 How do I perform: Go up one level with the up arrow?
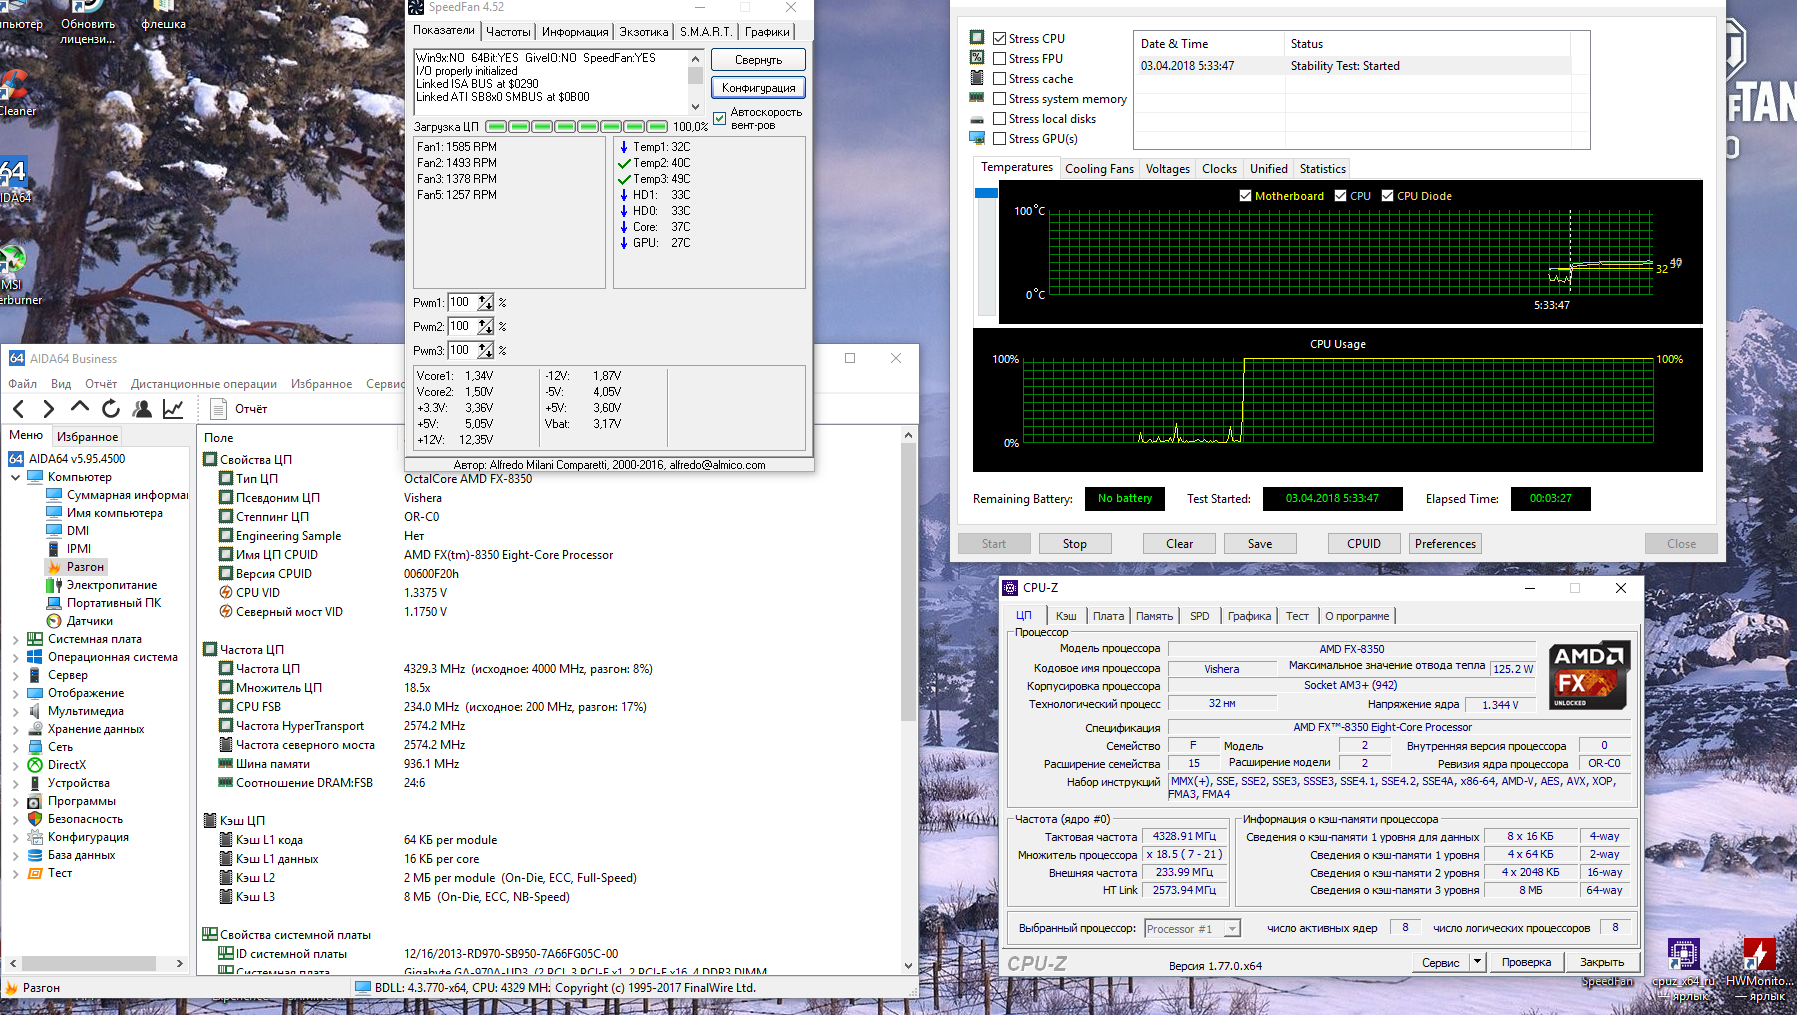[80, 407]
